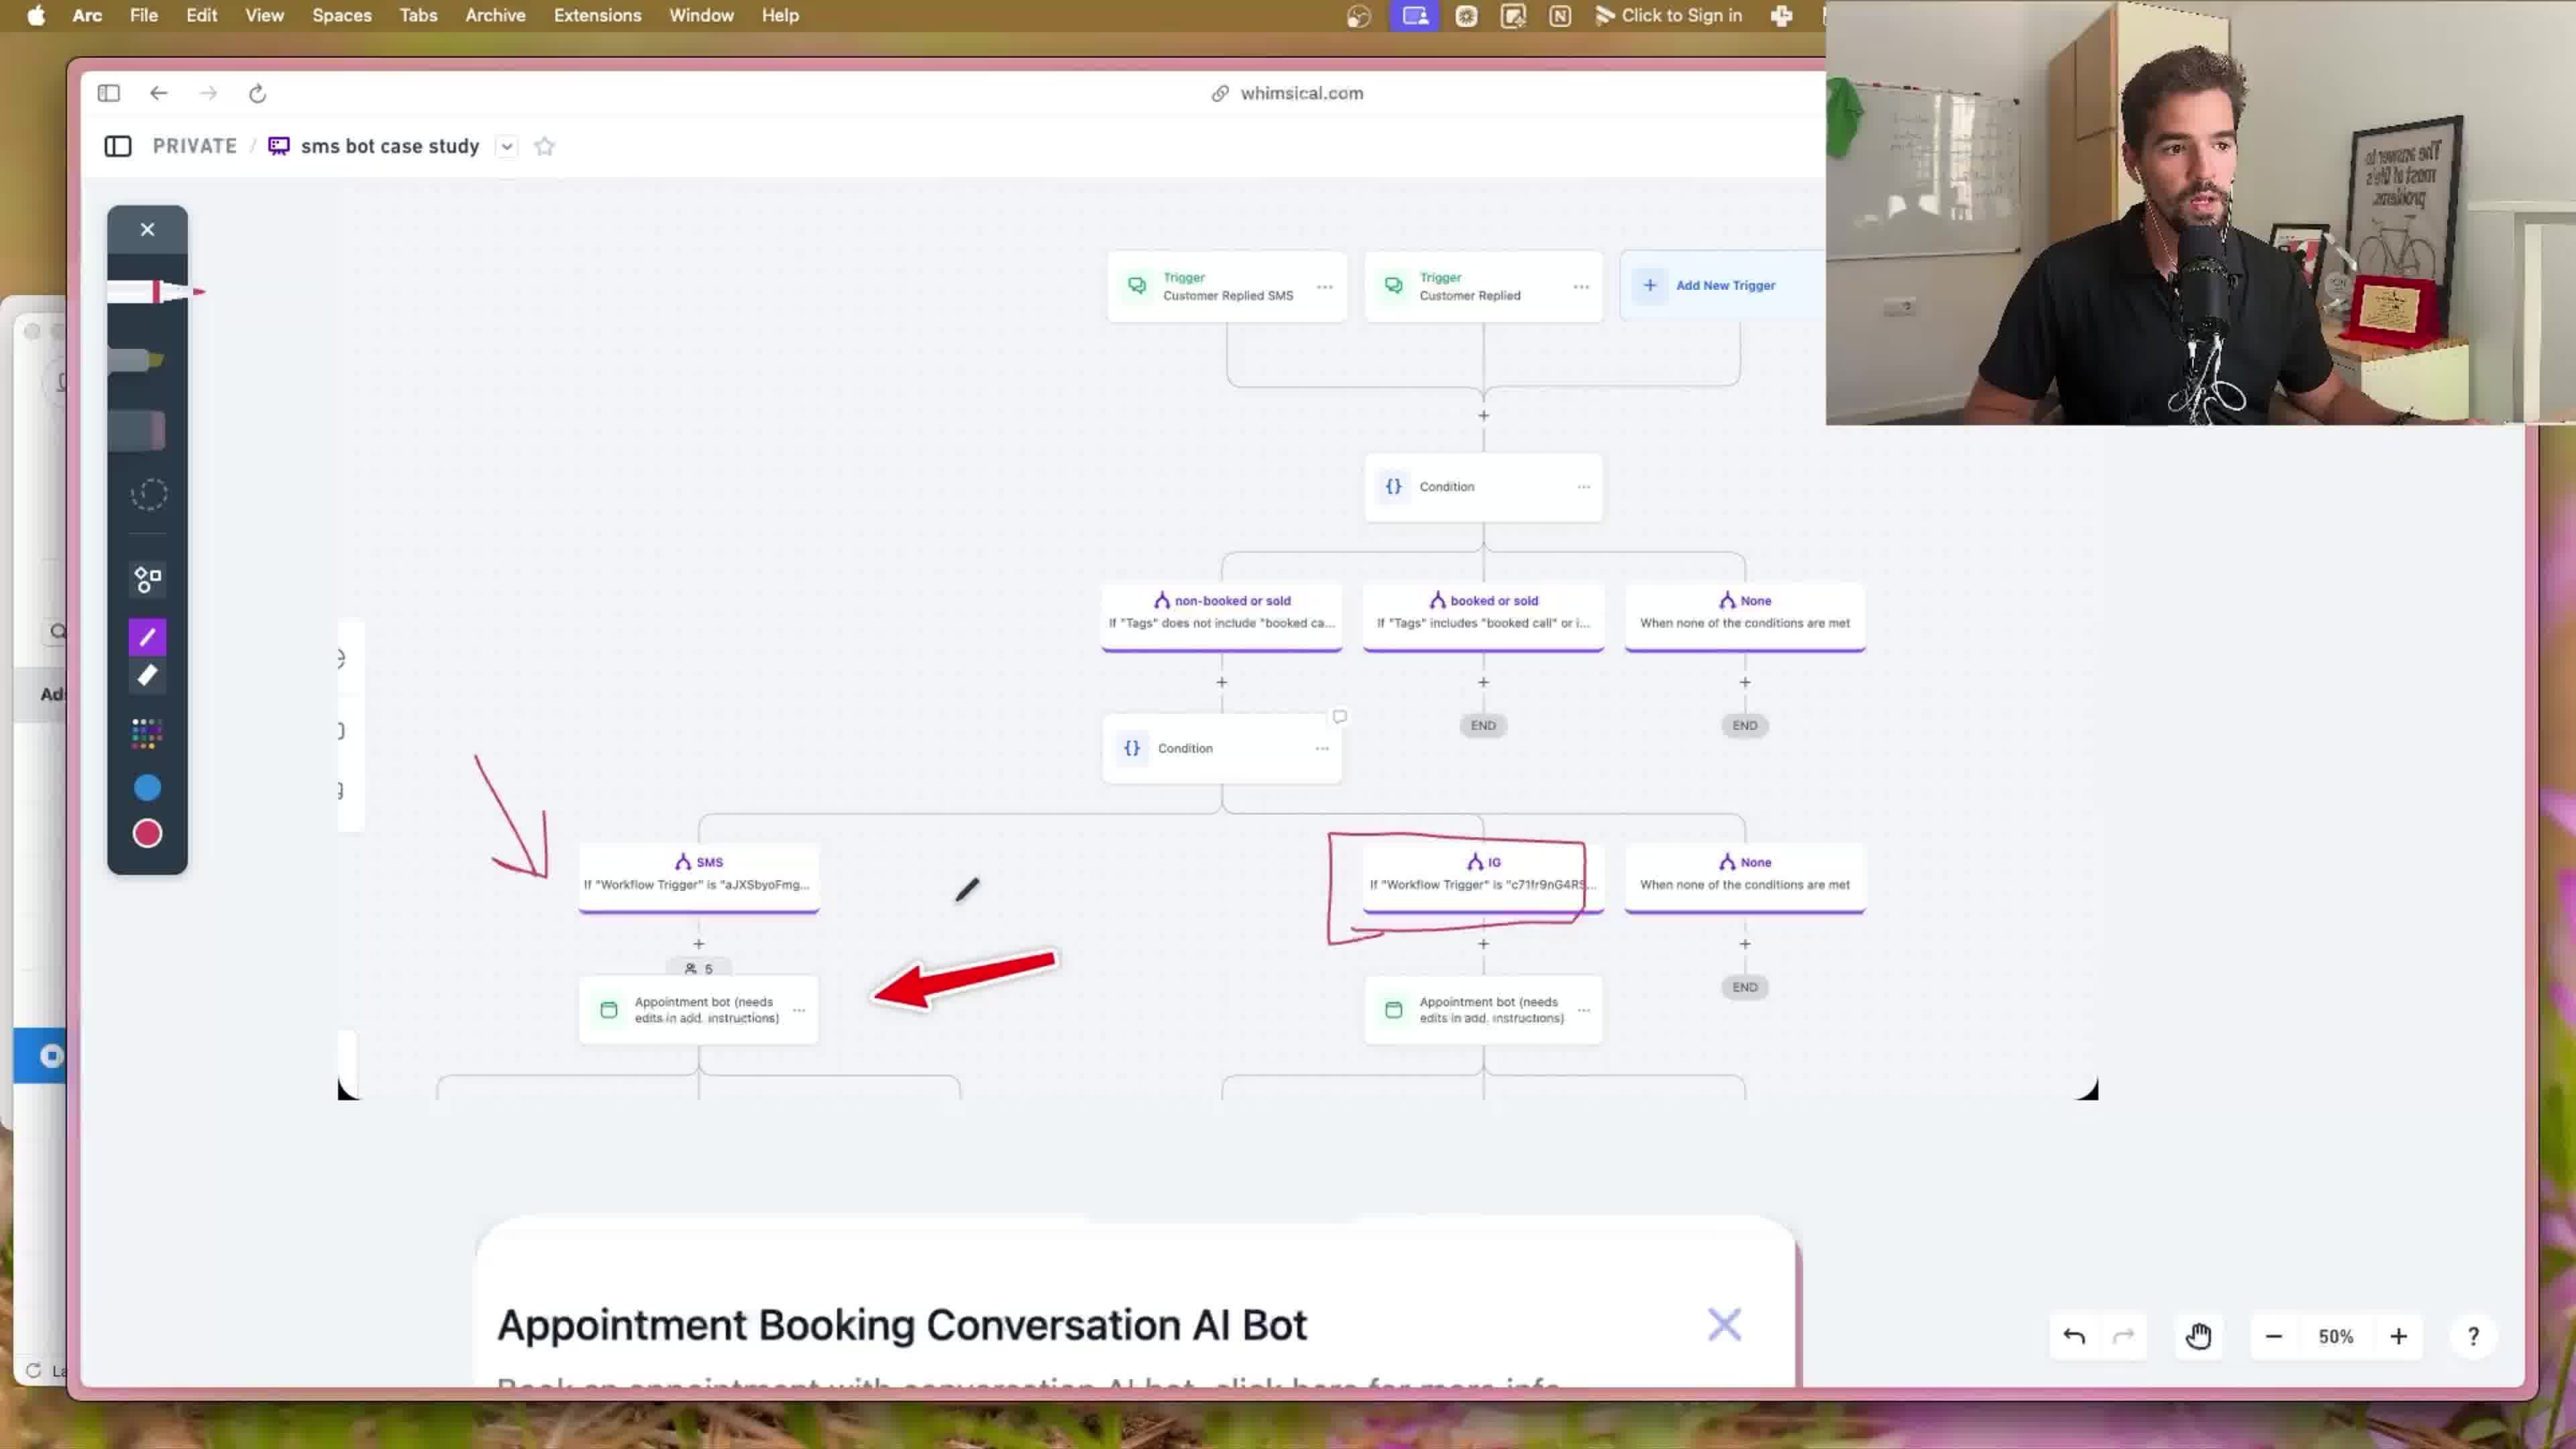This screenshot has height=1449, width=2576.
Task: Click the lasso selection tool
Action: [148, 494]
